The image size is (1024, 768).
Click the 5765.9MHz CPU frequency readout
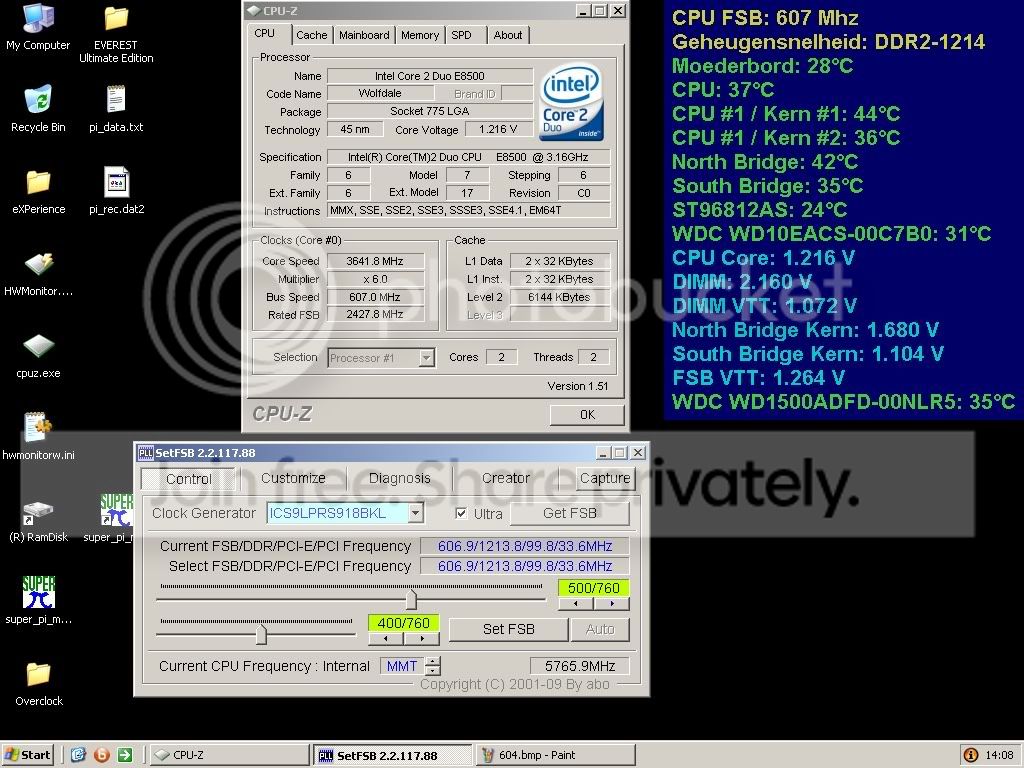tap(580, 666)
